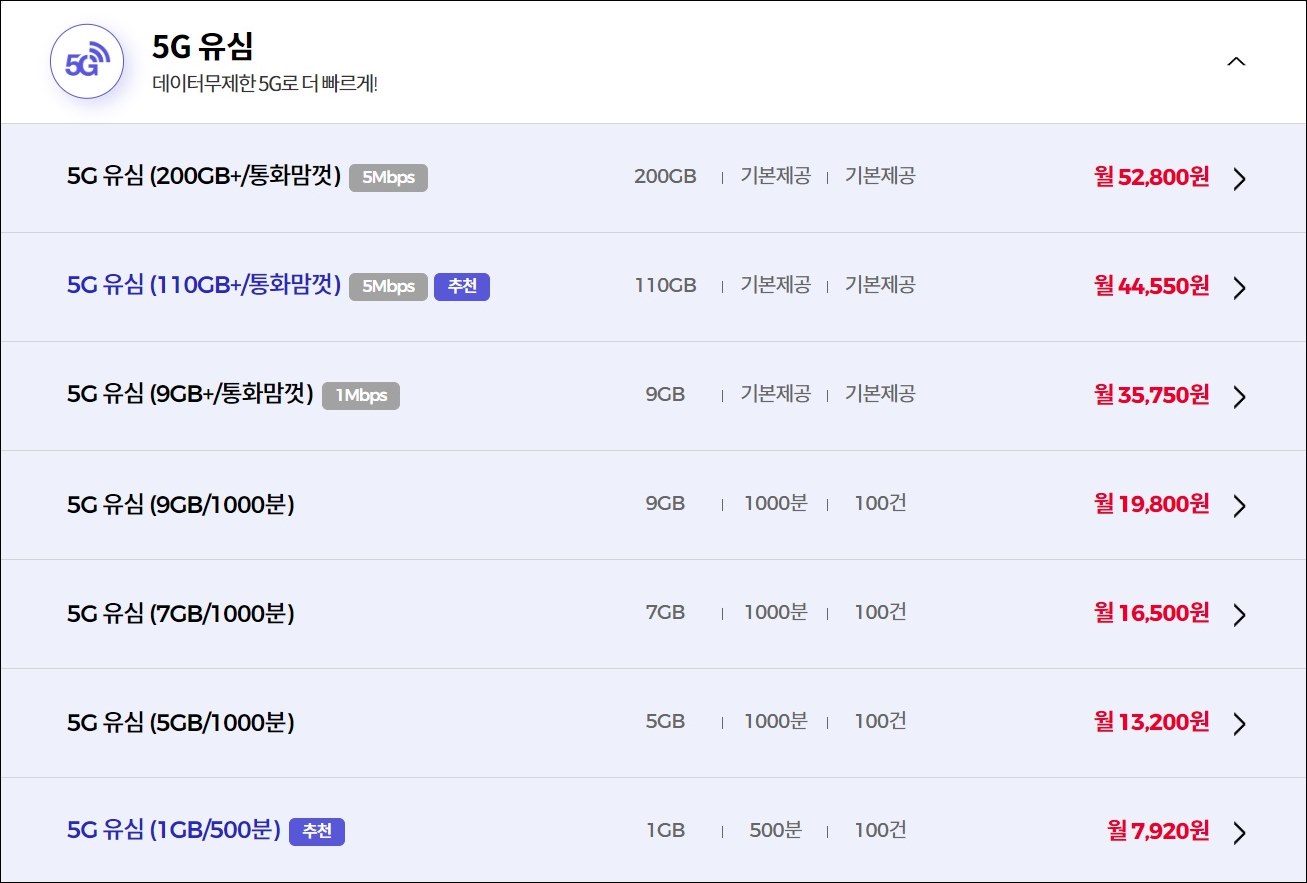Viewport: 1307px width, 883px height.
Task: Click 1000분 in the 7GB plan row
Action: (776, 613)
